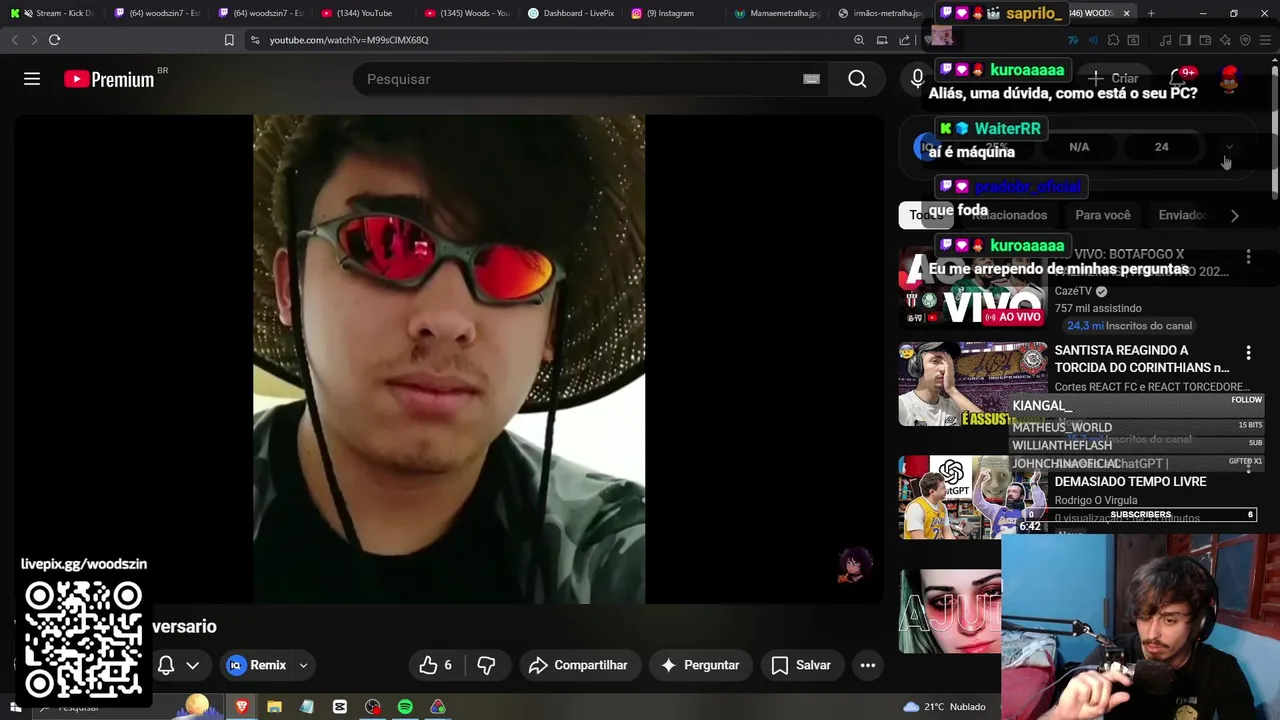
Task: Switch to Mamaemetralha.jpg tab
Action: pos(777,13)
